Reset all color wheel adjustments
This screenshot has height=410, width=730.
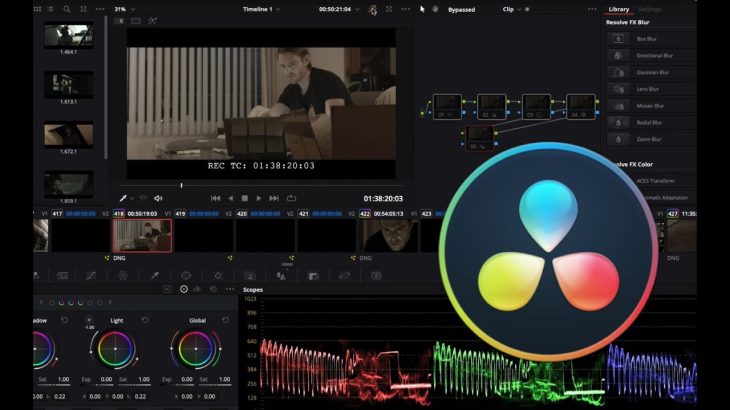point(213,289)
